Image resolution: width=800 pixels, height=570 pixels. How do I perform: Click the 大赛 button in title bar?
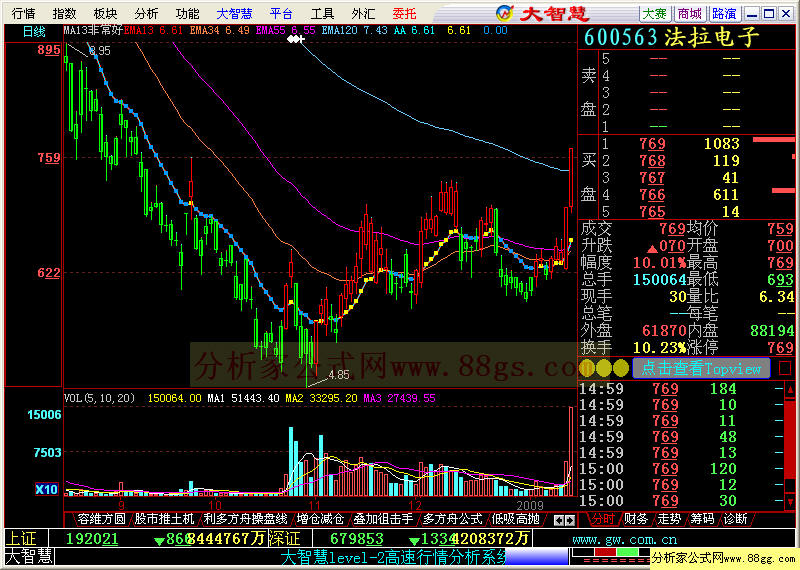coord(655,14)
